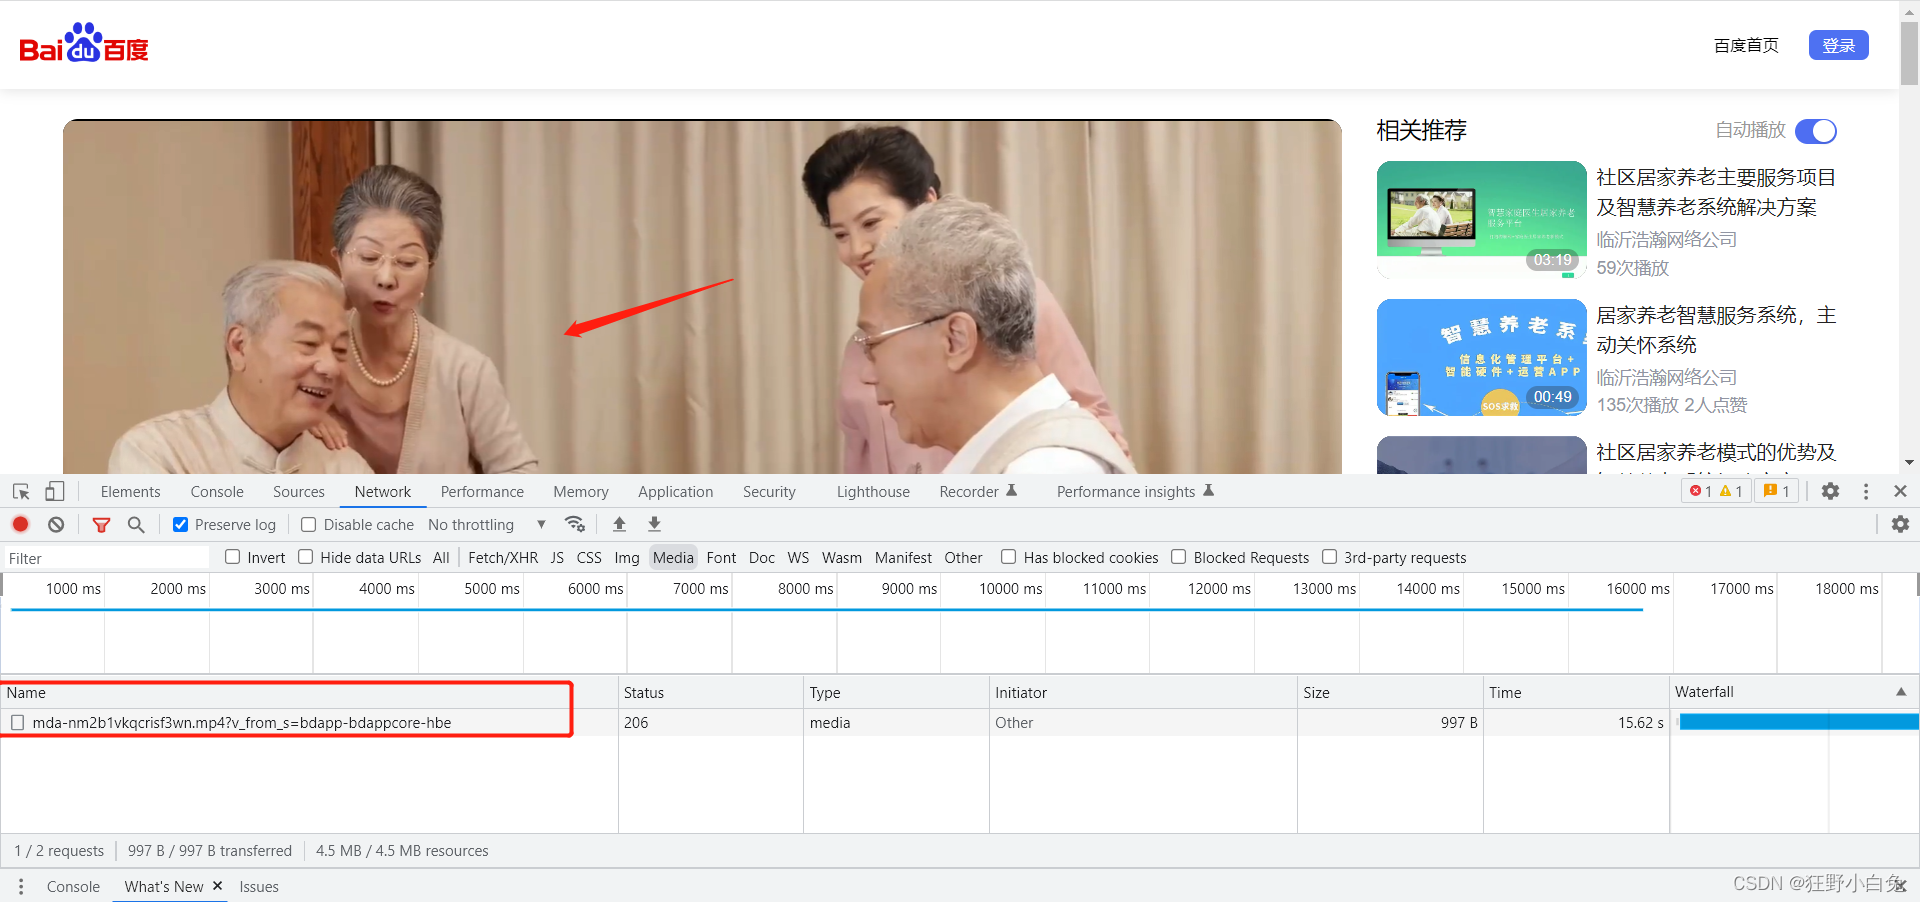Open 居家养老智慧服务系统 video thumbnail
The width and height of the screenshot is (1920, 902).
point(1481,357)
